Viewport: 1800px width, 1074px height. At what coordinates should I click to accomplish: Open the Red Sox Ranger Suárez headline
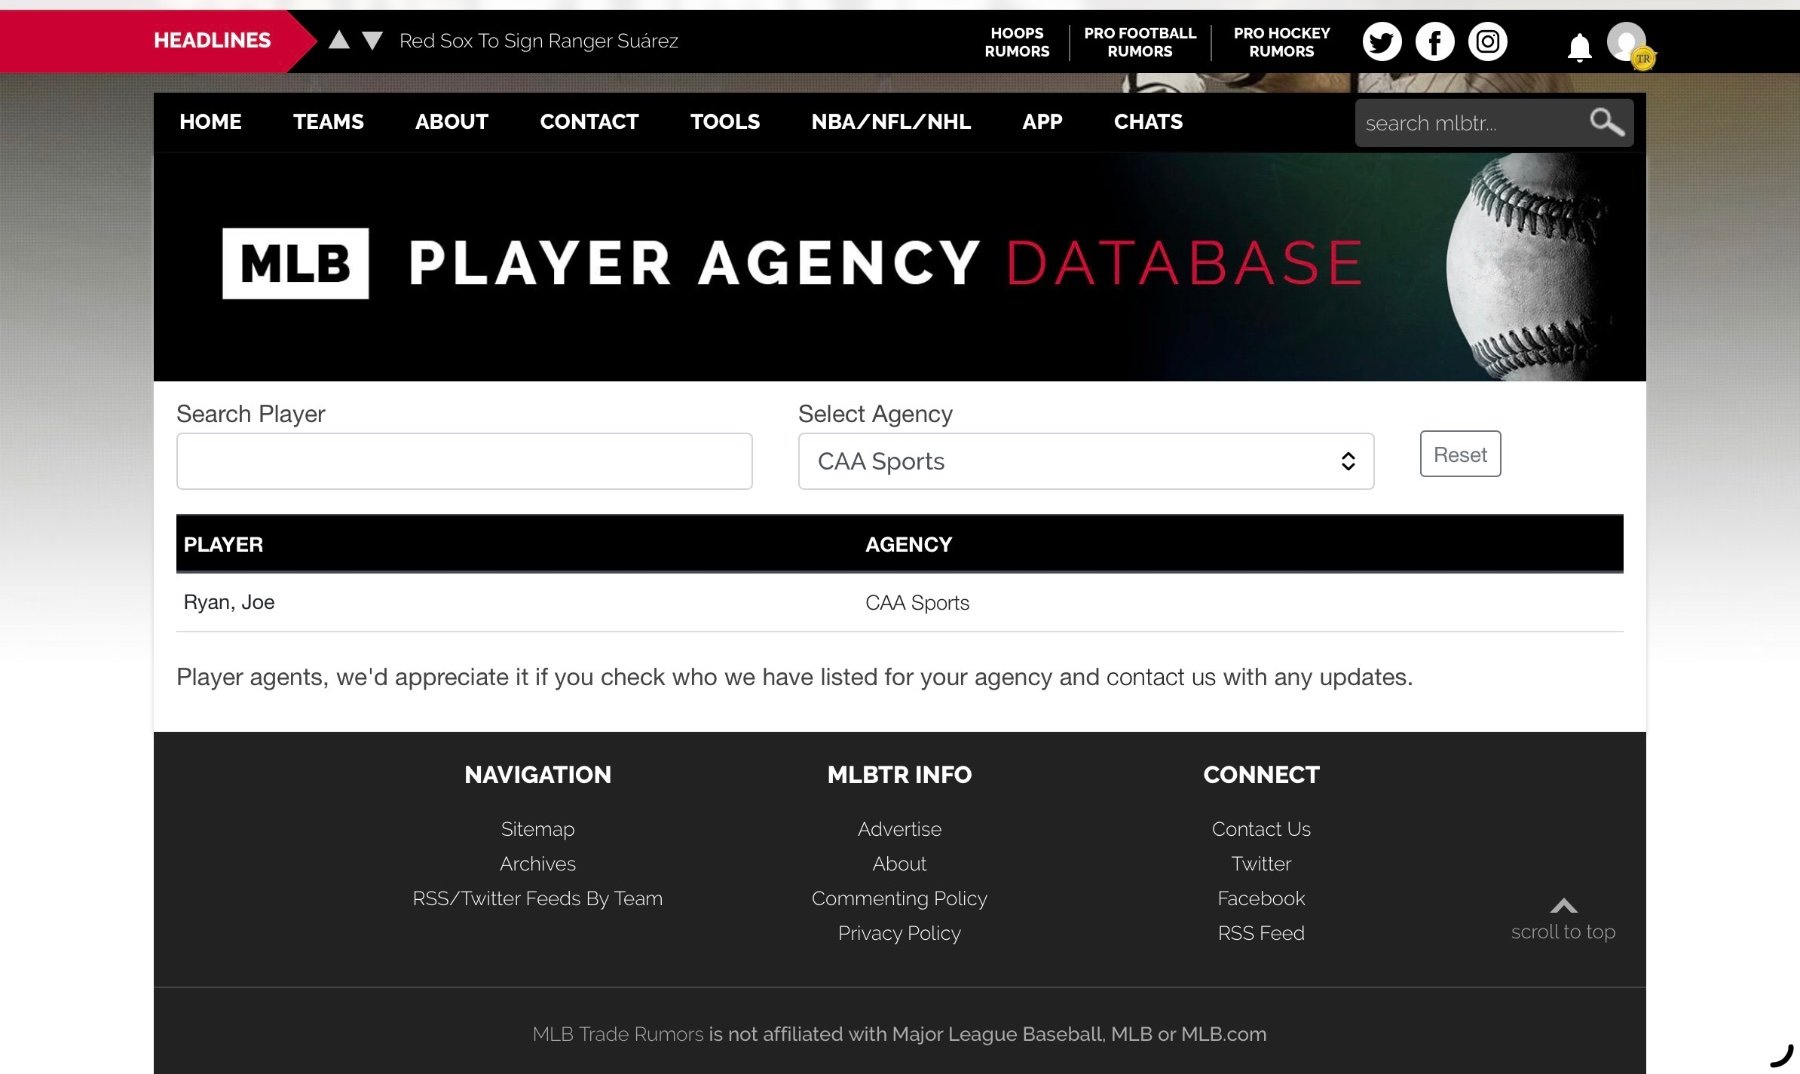click(x=538, y=41)
